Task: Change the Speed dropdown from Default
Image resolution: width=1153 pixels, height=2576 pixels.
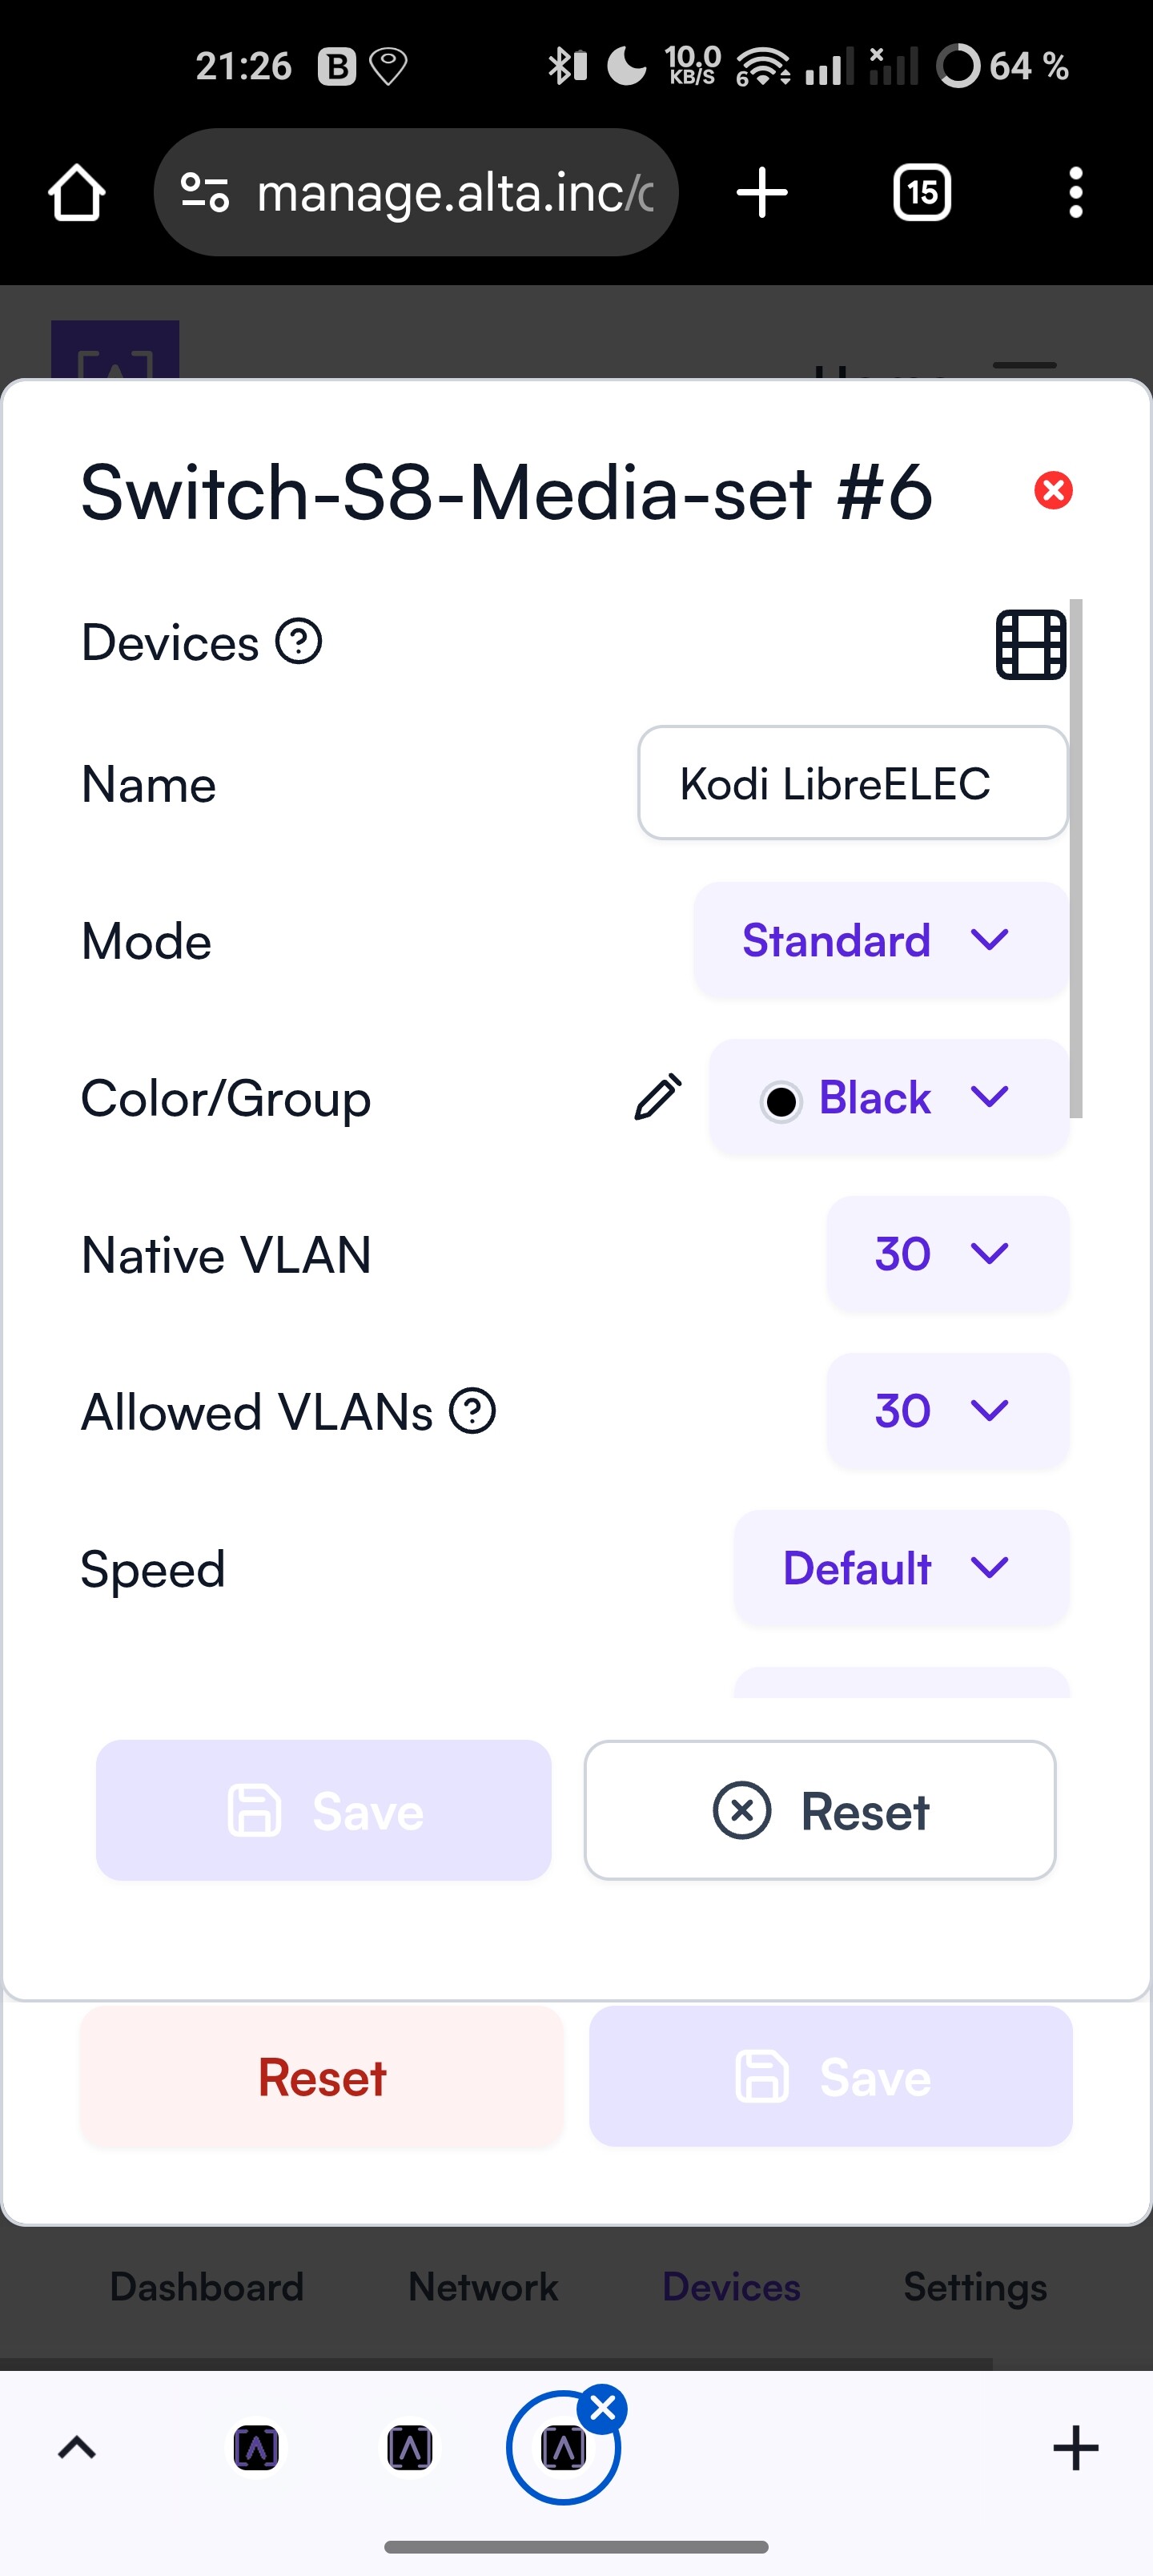Action: point(901,1568)
